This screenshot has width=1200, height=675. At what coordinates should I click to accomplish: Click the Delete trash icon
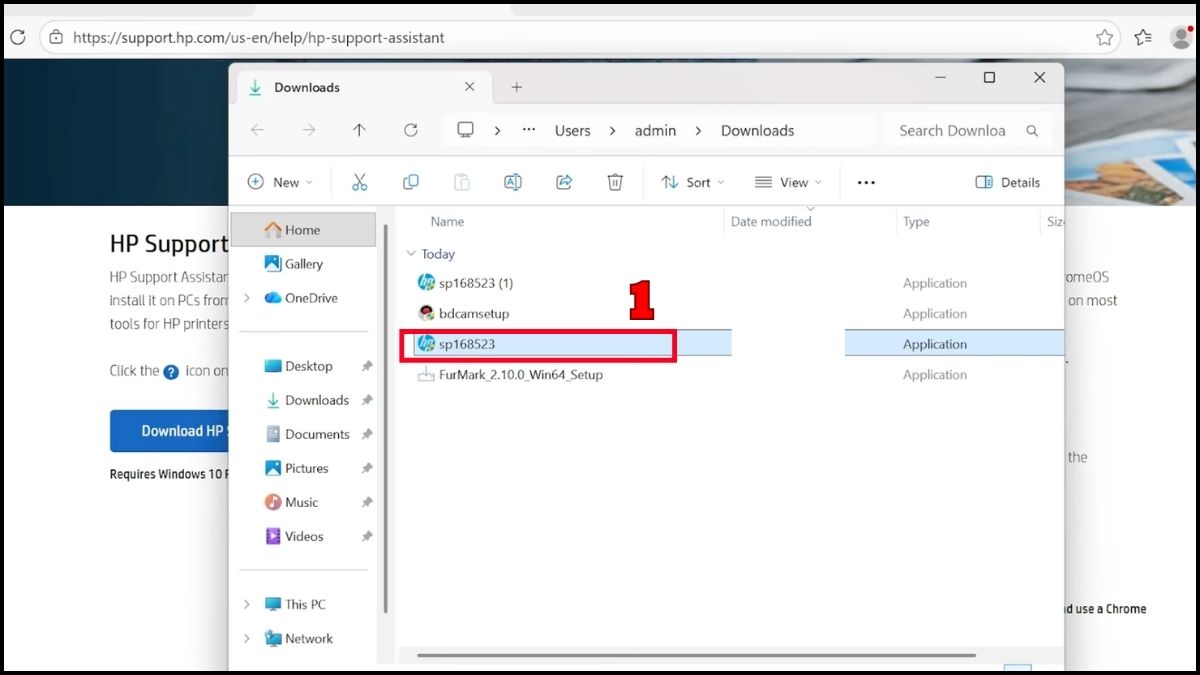615,182
